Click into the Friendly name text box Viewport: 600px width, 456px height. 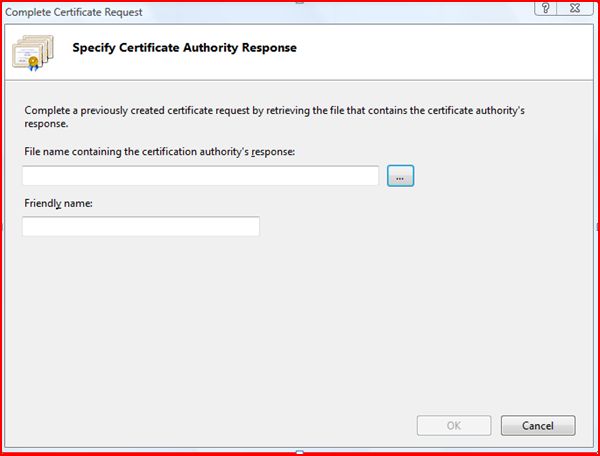point(141,226)
